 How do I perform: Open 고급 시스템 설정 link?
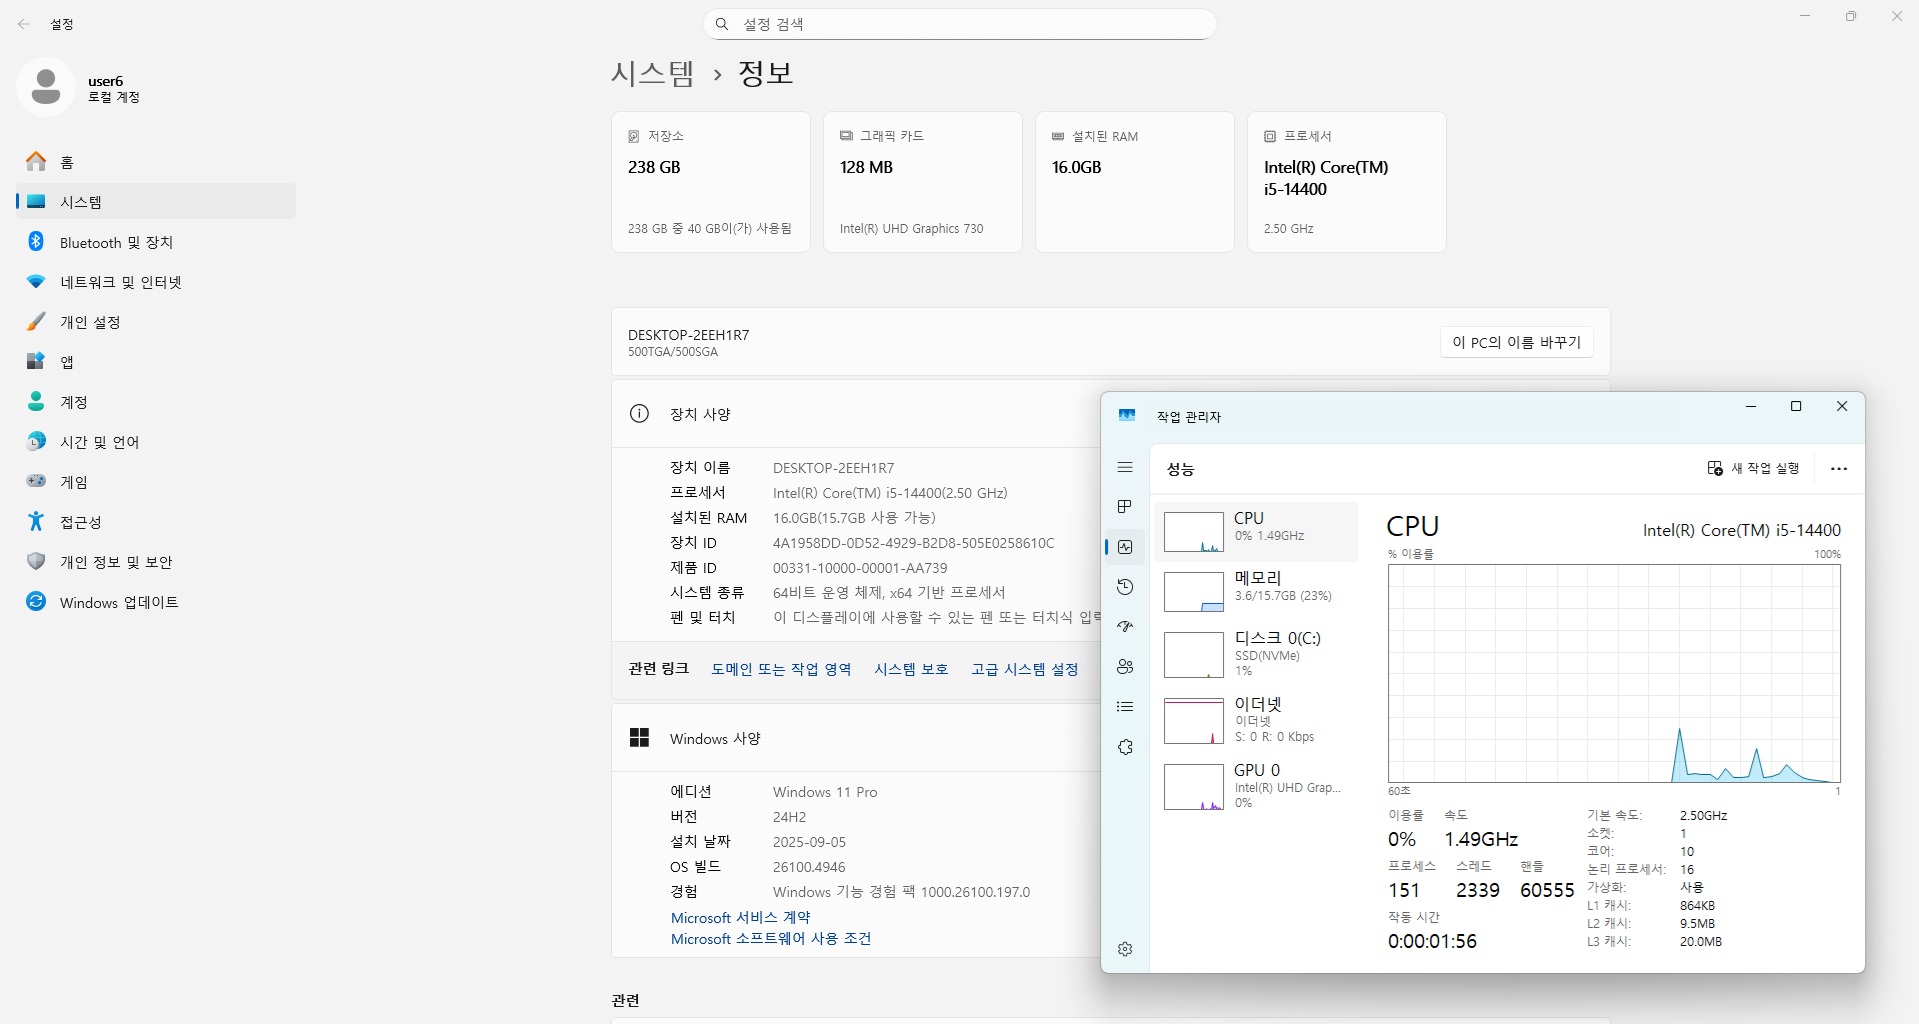tap(1025, 669)
